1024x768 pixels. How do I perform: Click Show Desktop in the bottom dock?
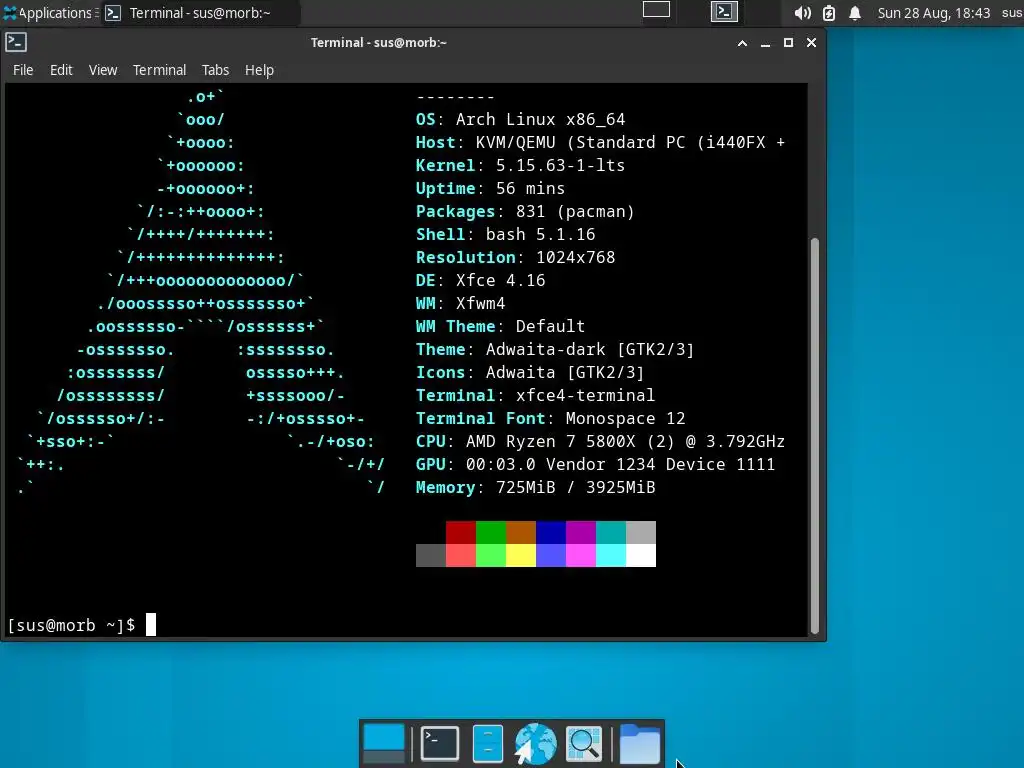point(384,744)
